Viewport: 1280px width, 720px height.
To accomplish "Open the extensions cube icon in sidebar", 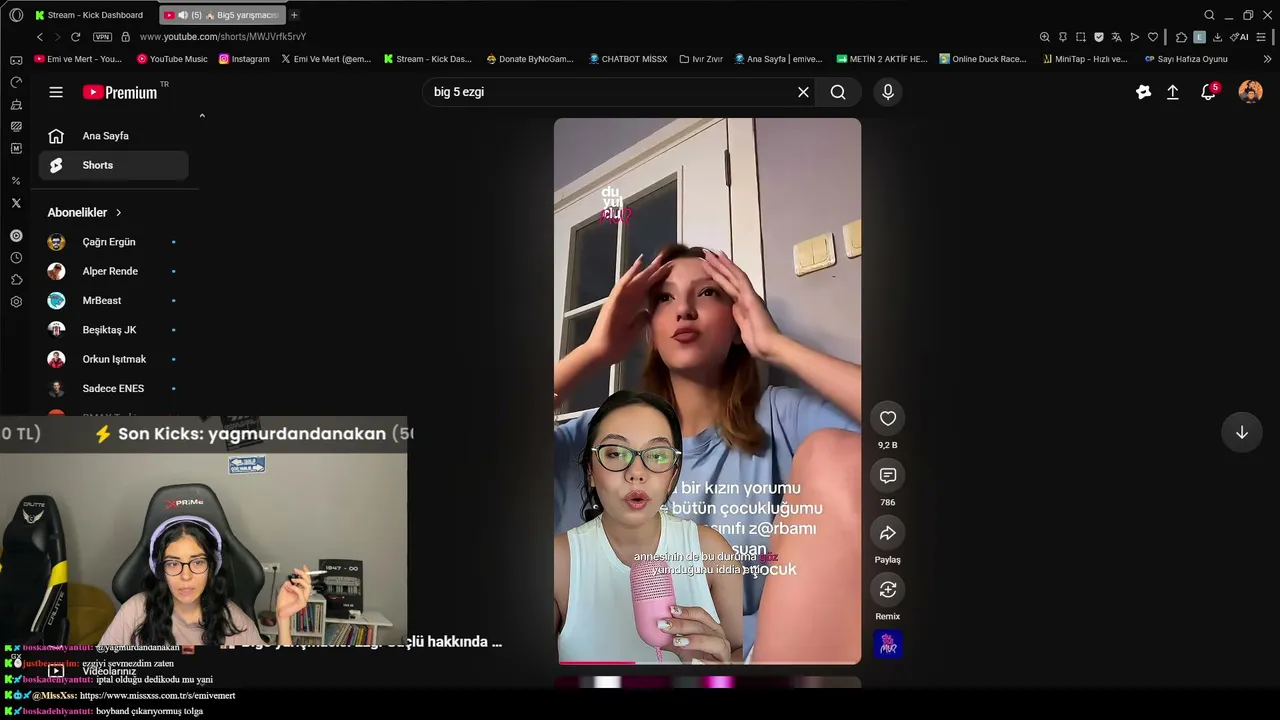I will point(16,280).
